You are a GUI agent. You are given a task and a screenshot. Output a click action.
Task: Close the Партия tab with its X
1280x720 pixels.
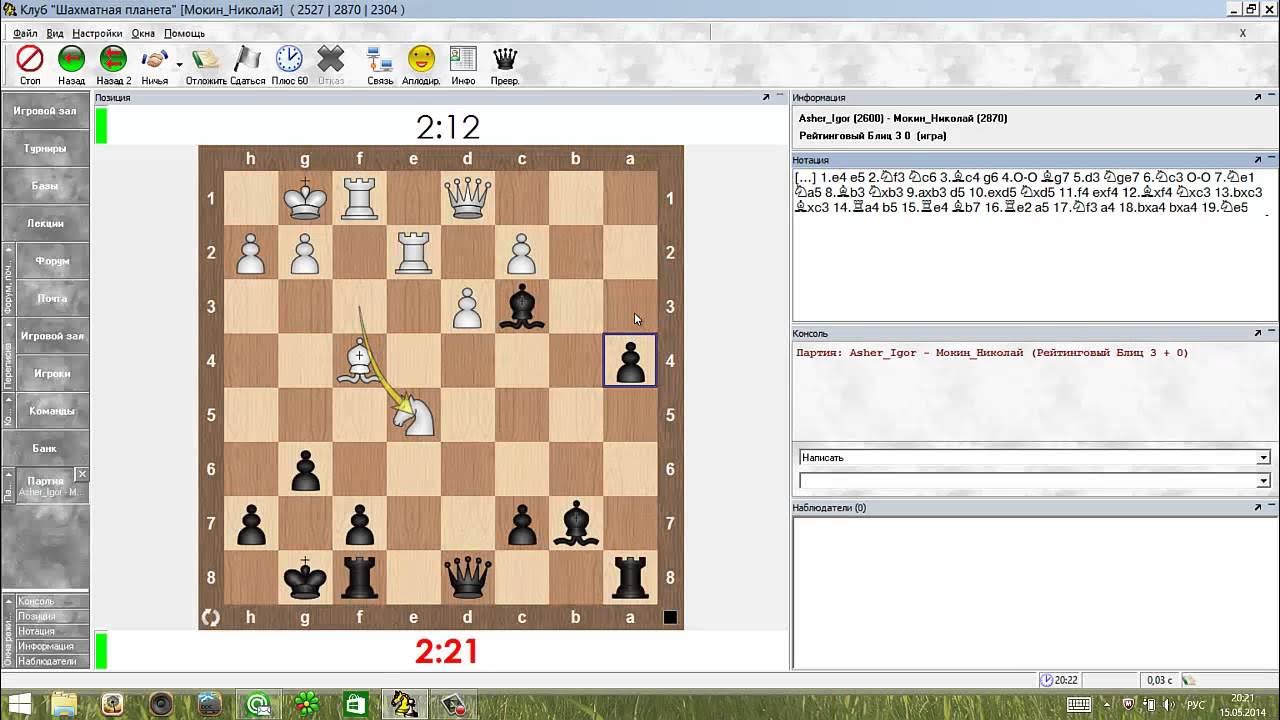(83, 474)
